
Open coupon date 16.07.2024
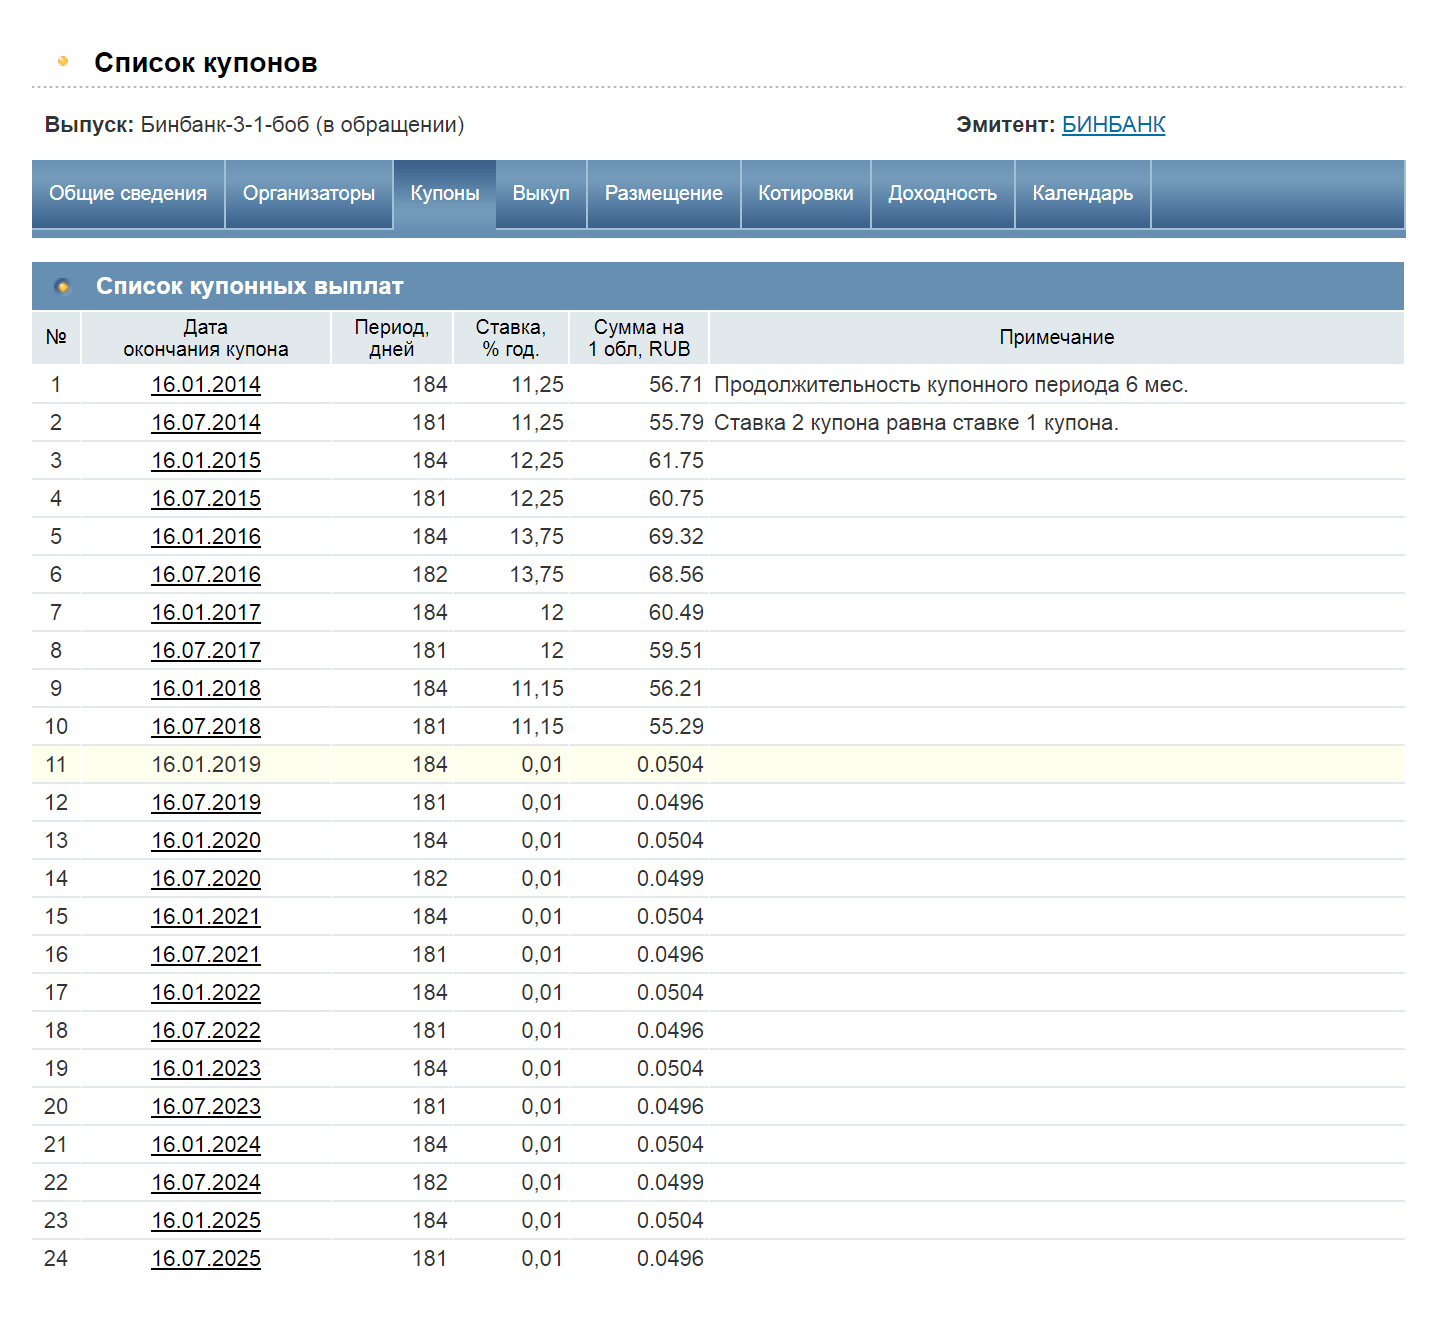(x=206, y=1183)
